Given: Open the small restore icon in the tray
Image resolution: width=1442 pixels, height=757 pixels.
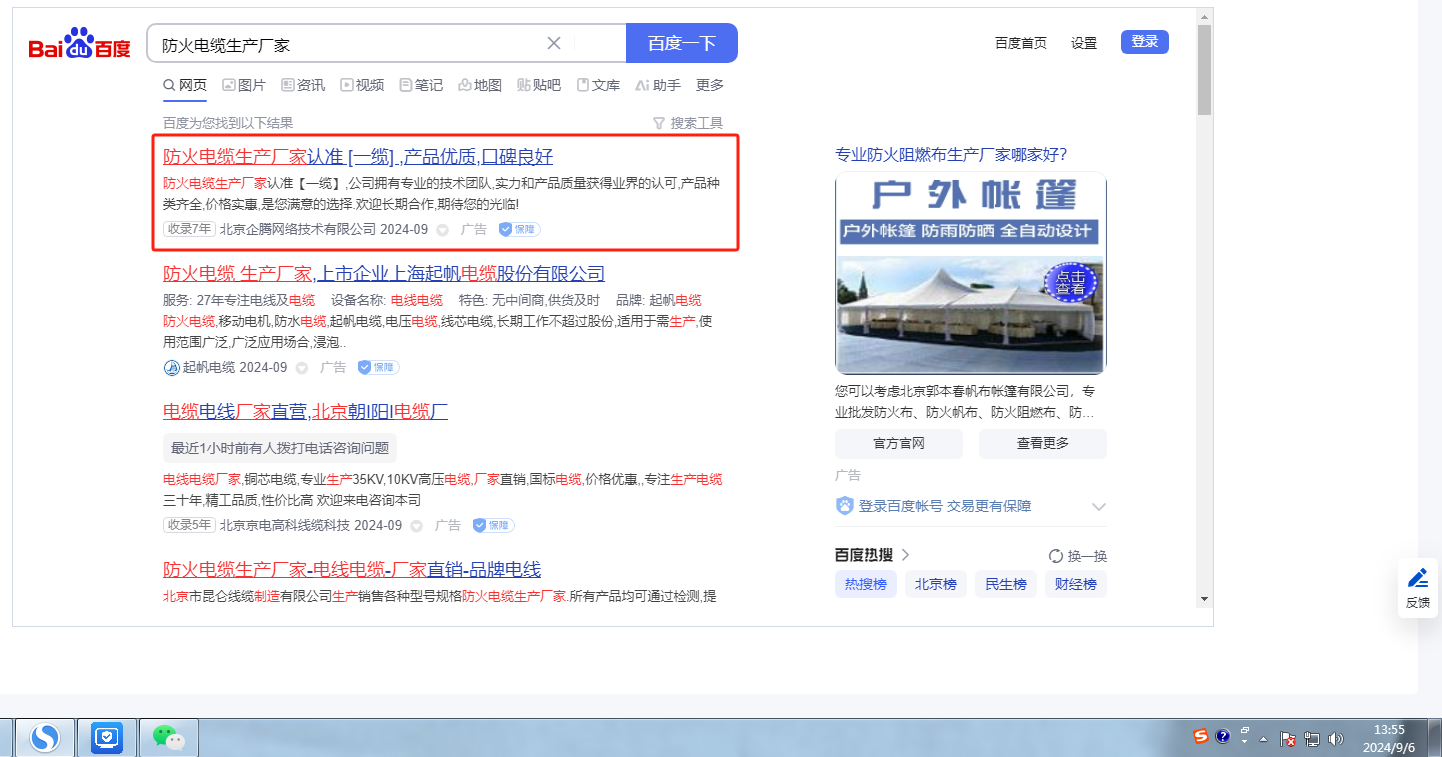Looking at the screenshot, I should point(1245,731).
